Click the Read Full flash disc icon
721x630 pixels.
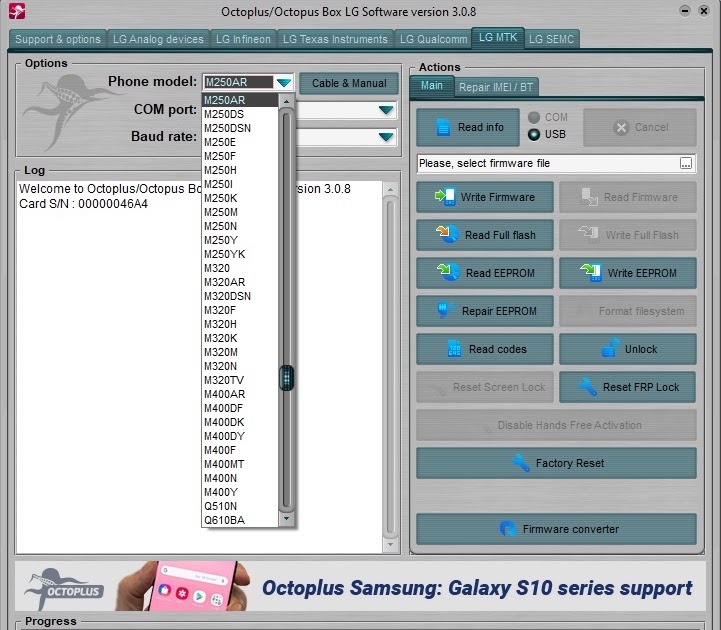tap(447, 235)
